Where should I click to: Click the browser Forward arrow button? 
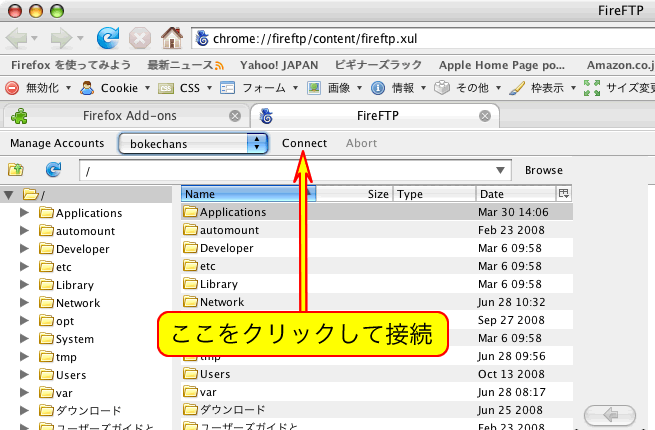pyautogui.click(x=61, y=38)
